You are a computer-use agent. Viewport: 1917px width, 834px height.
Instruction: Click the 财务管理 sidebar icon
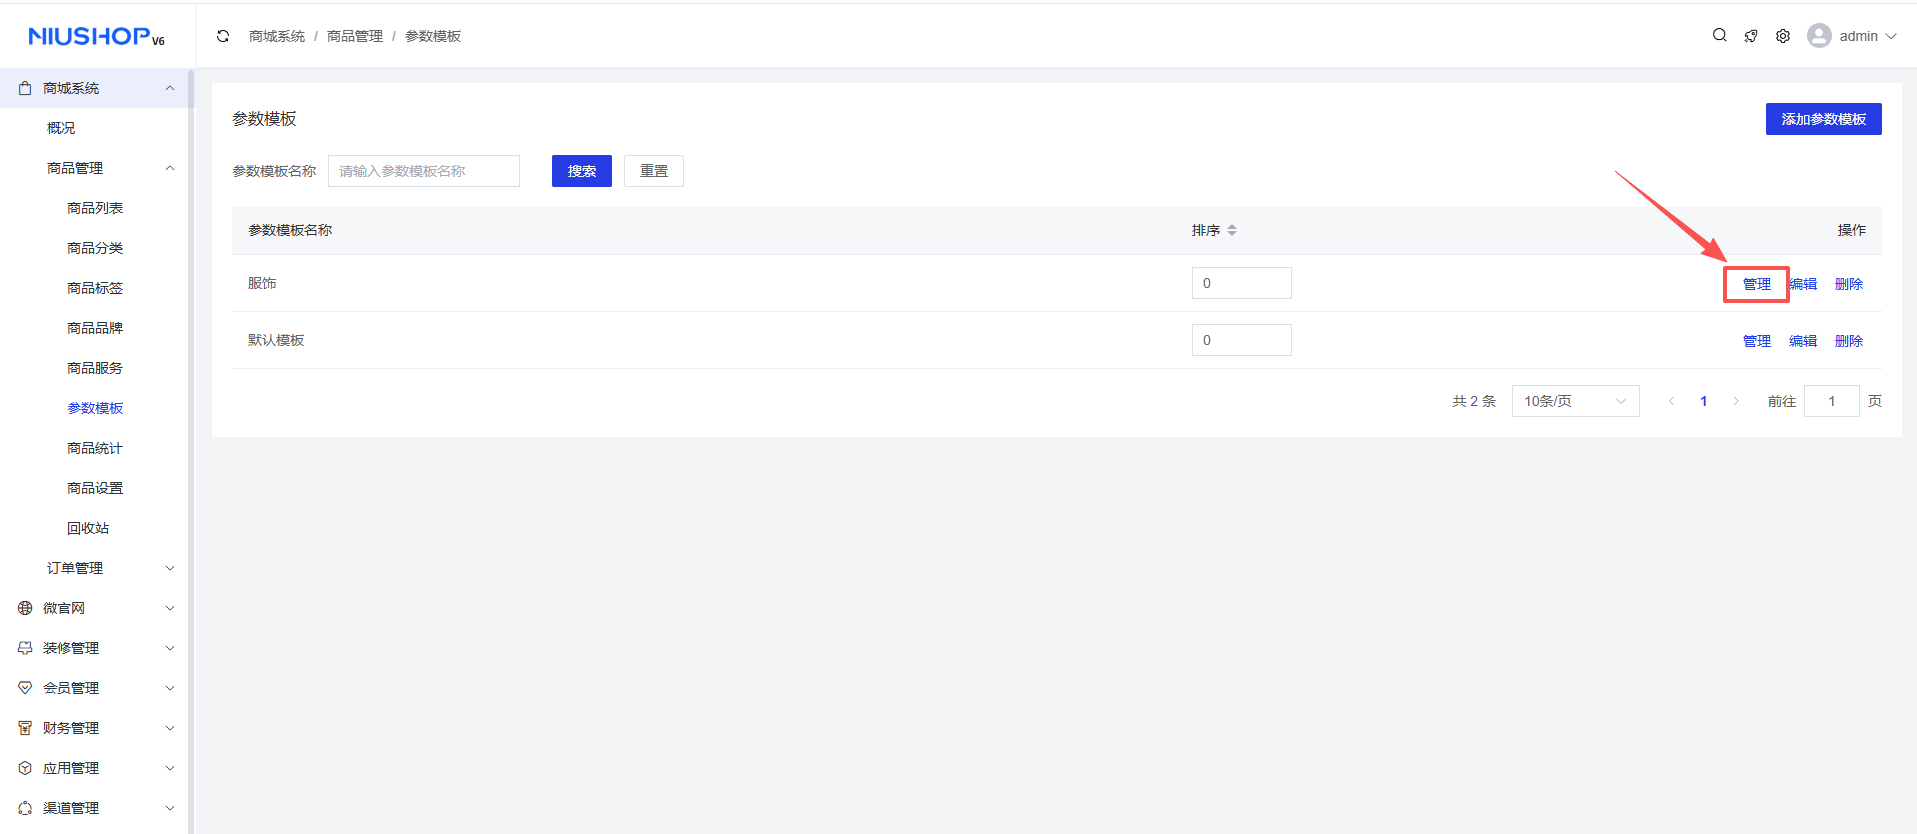tap(25, 728)
